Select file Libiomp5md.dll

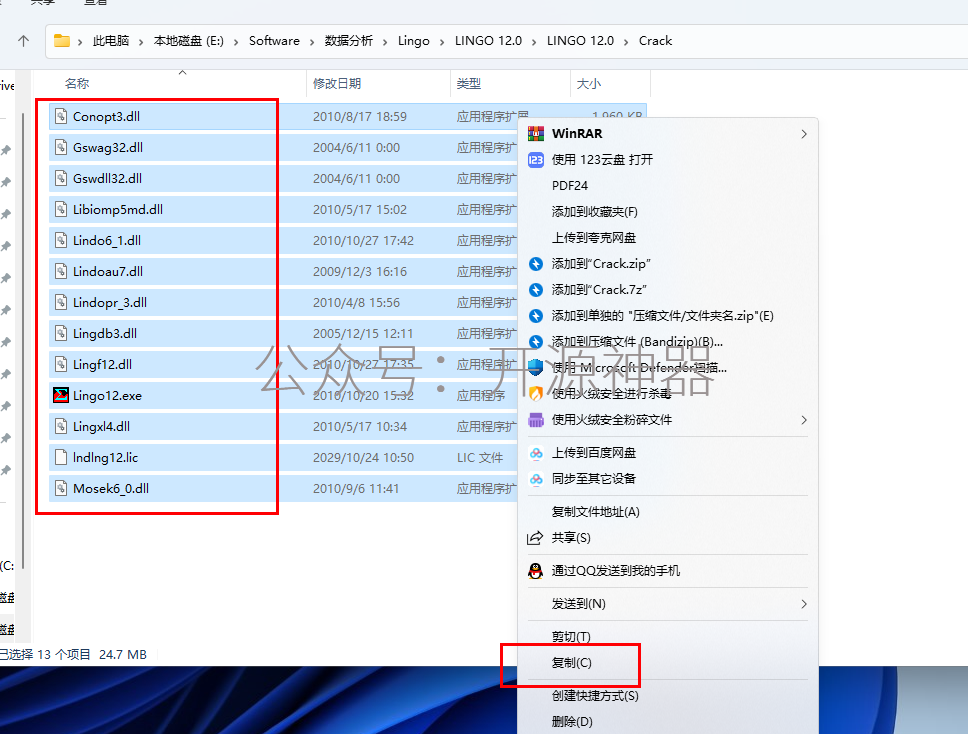[x=118, y=209]
